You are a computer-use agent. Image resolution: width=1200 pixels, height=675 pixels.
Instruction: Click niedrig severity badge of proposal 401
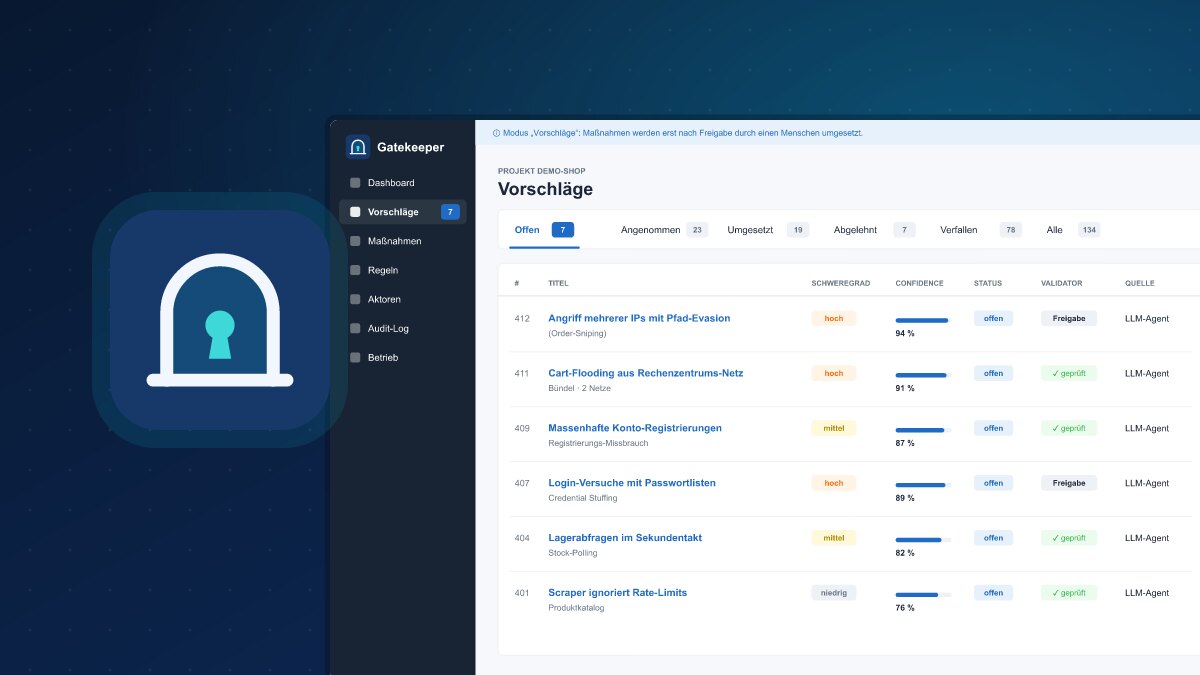[834, 593]
